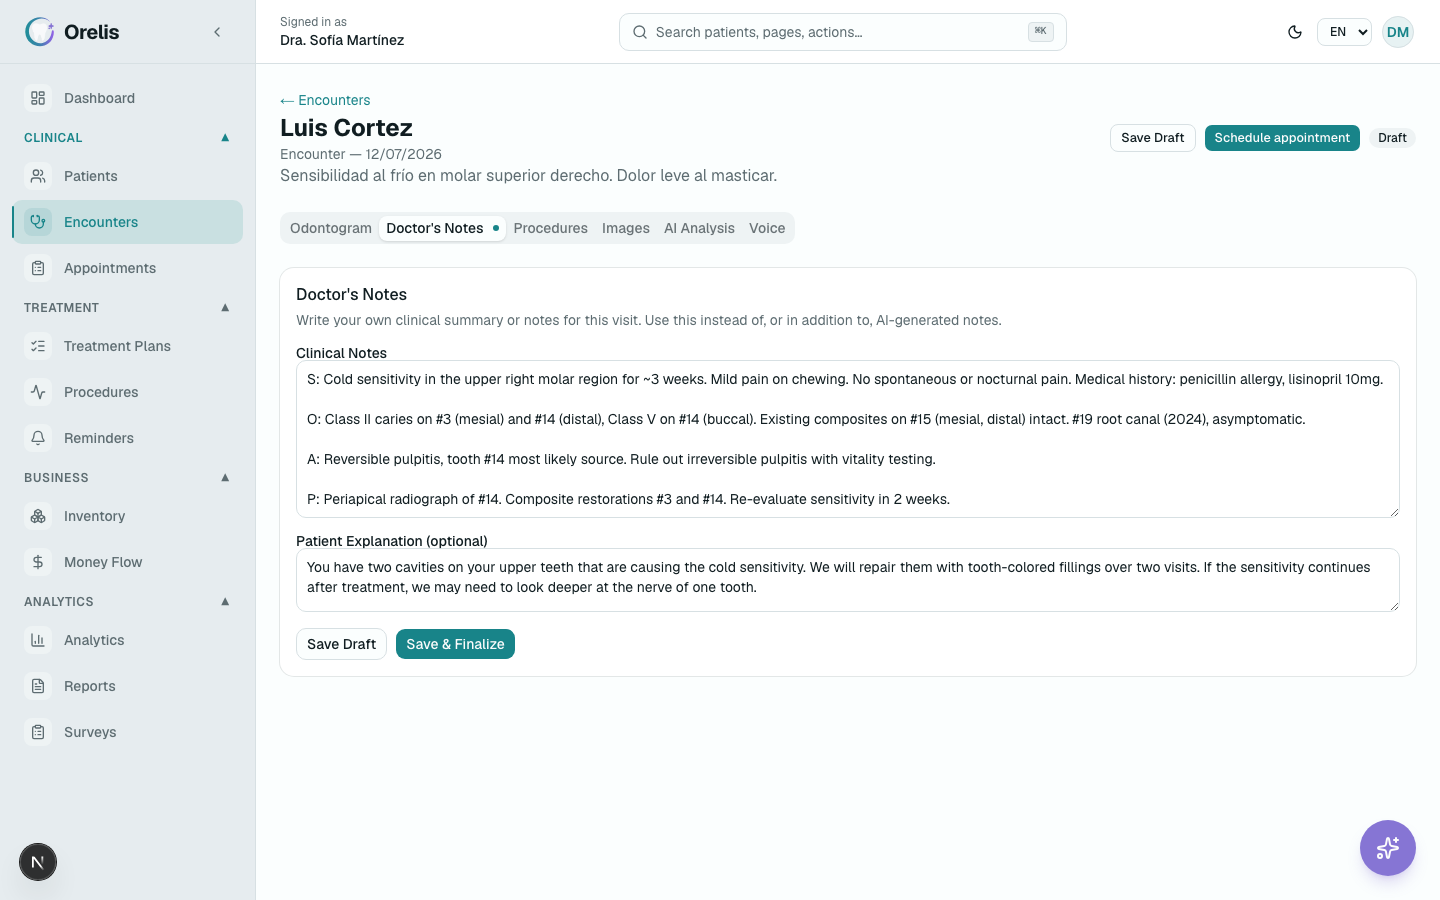Click the Doctor's Notes card heading
The width and height of the screenshot is (1440, 900).
coord(351,294)
